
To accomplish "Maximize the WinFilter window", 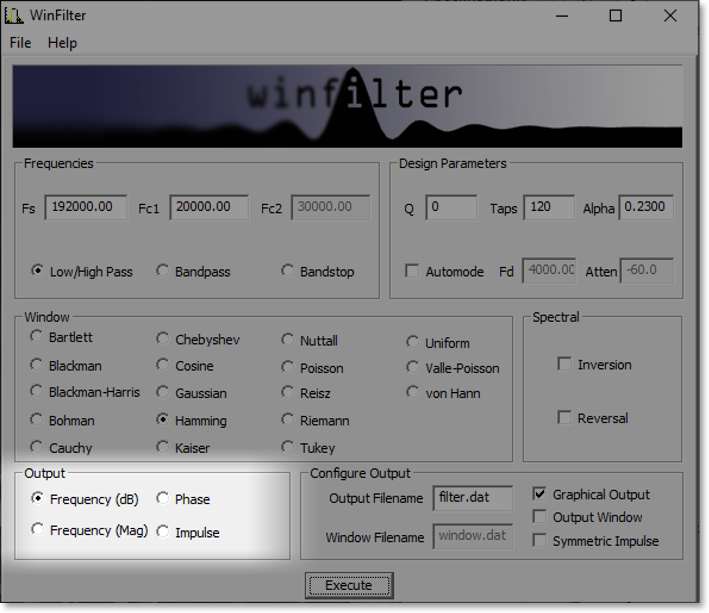I will [616, 15].
